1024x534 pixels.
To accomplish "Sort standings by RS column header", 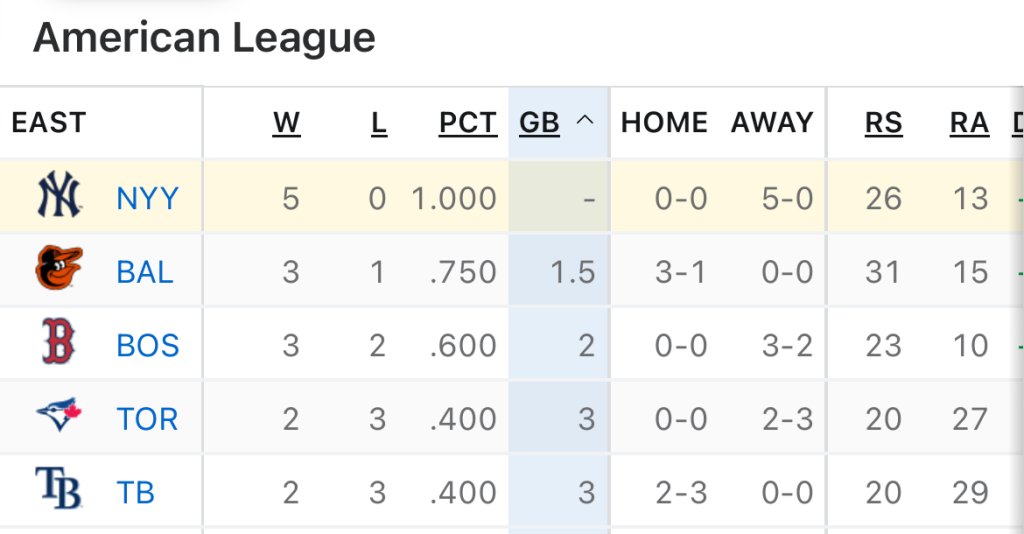I will tap(883, 123).
